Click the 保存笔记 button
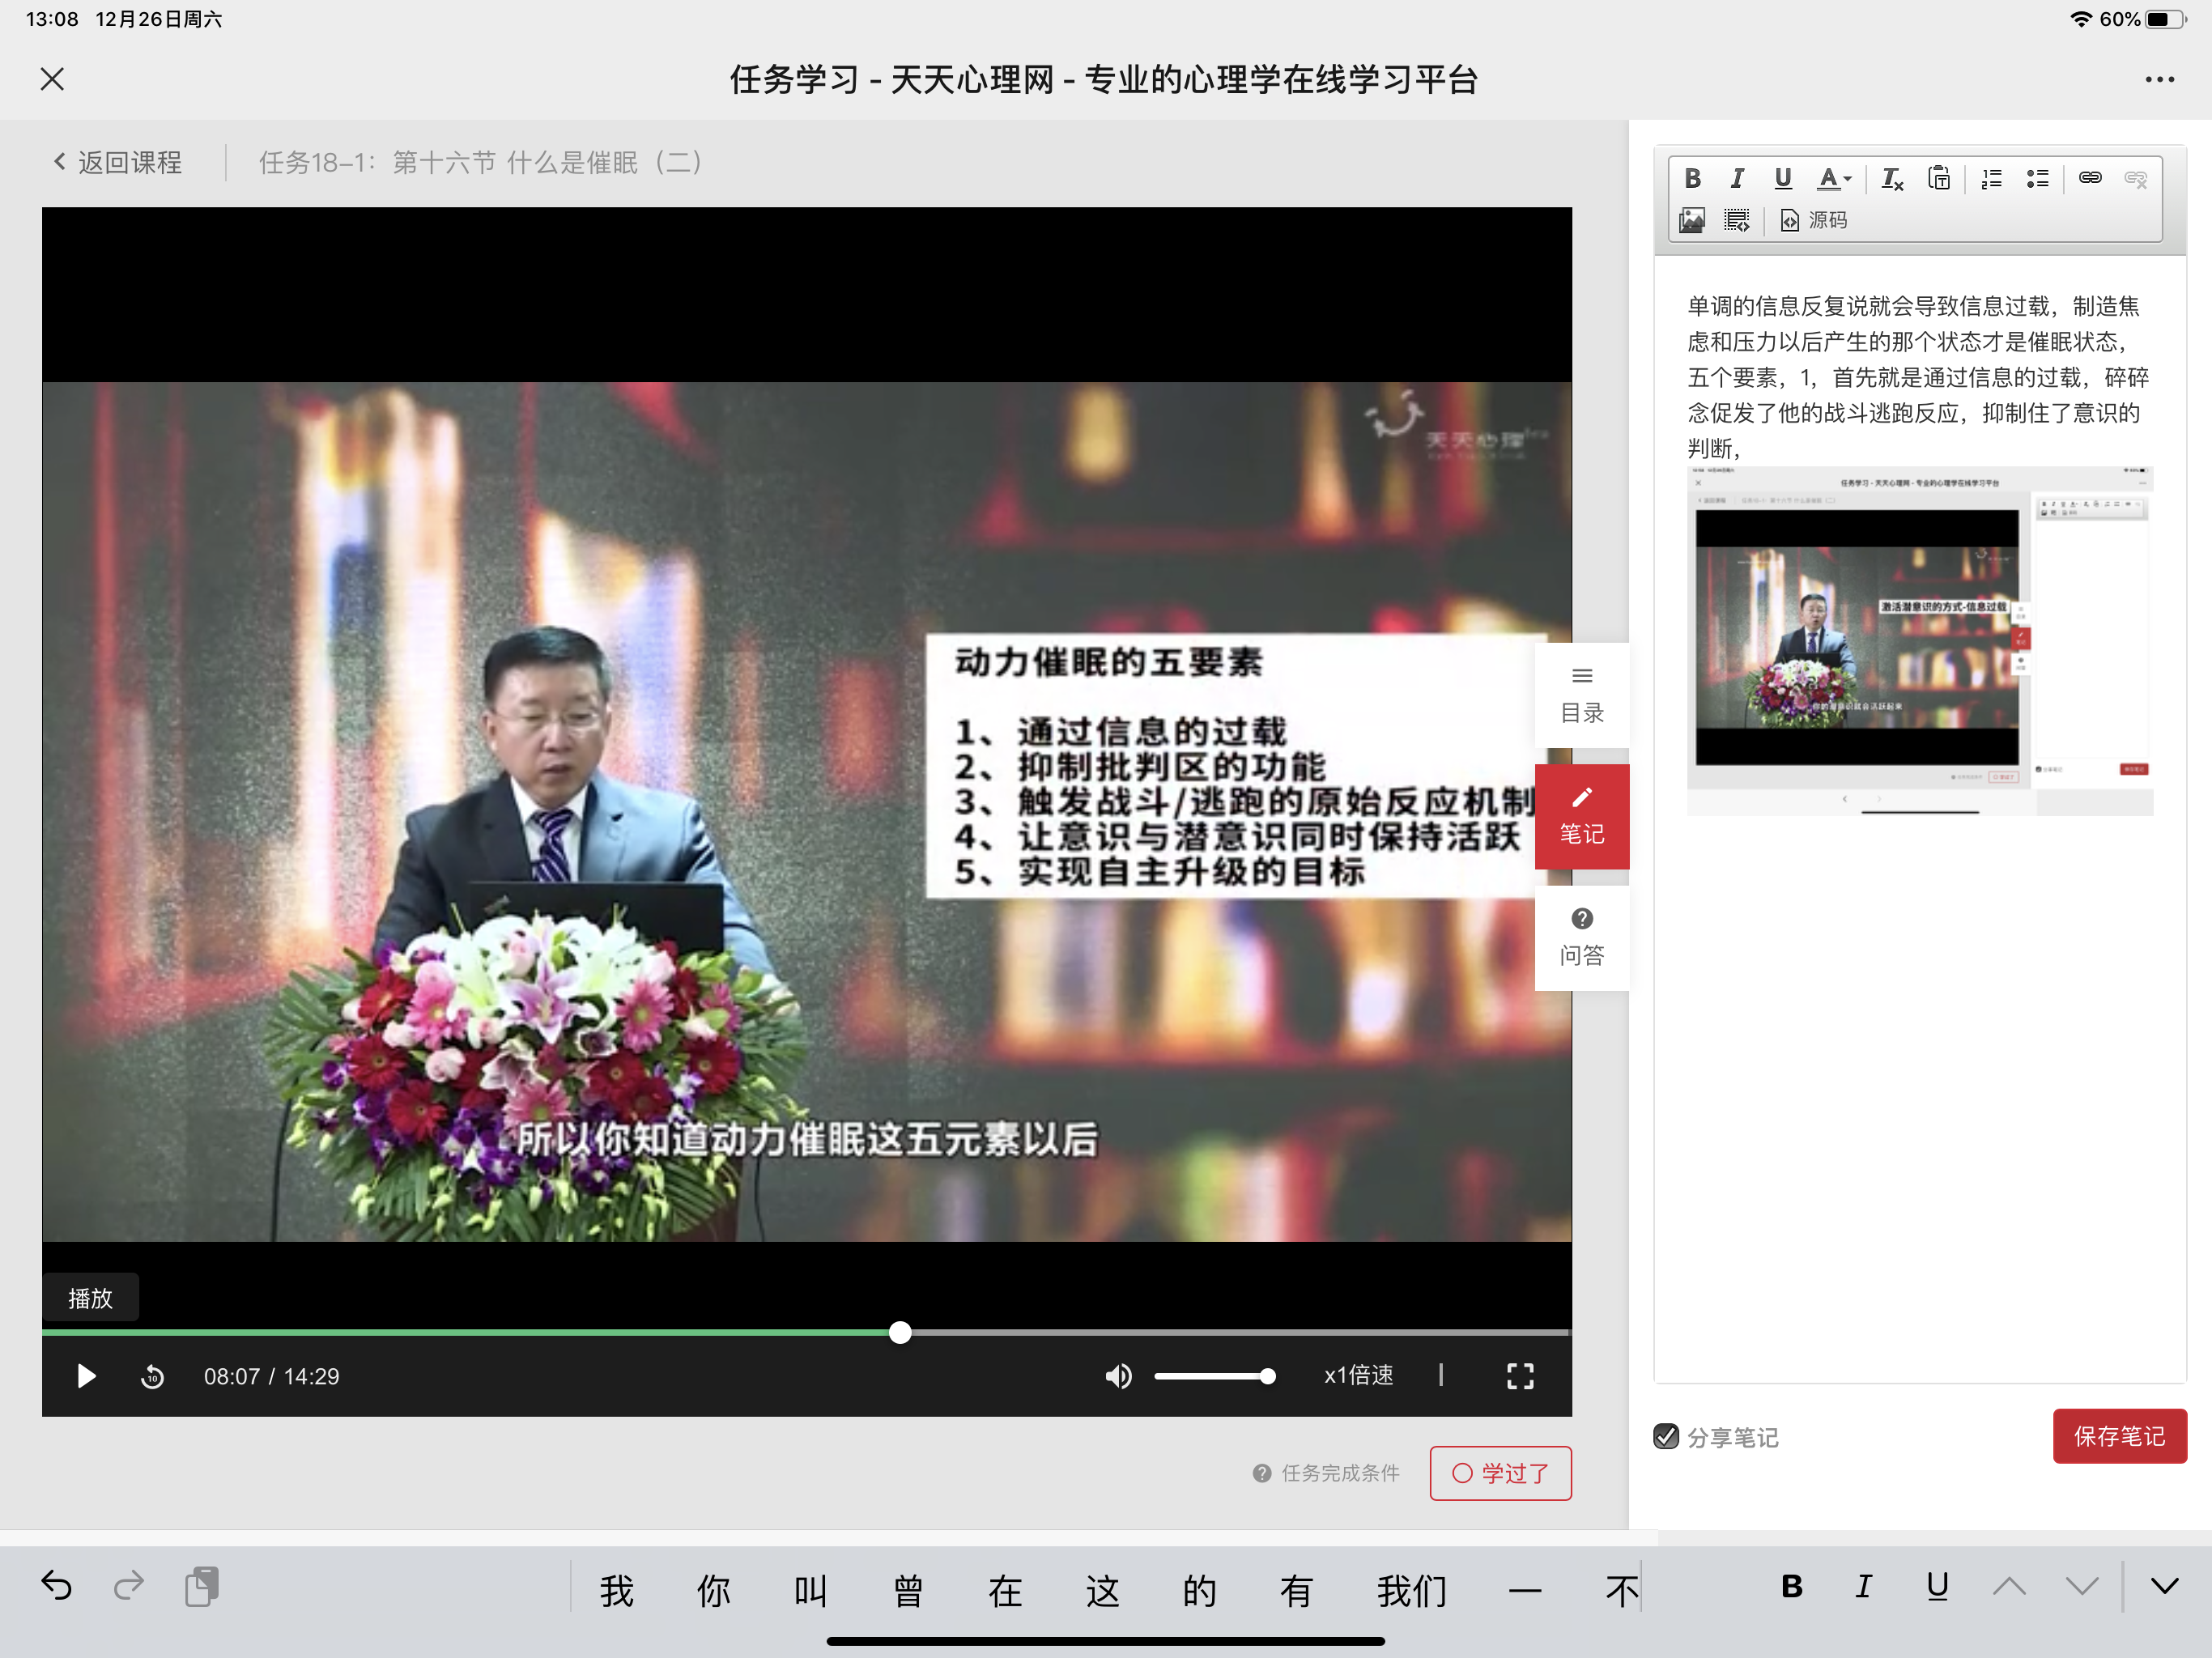Viewport: 2212px width, 1658px height. (x=2119, y=1437)
